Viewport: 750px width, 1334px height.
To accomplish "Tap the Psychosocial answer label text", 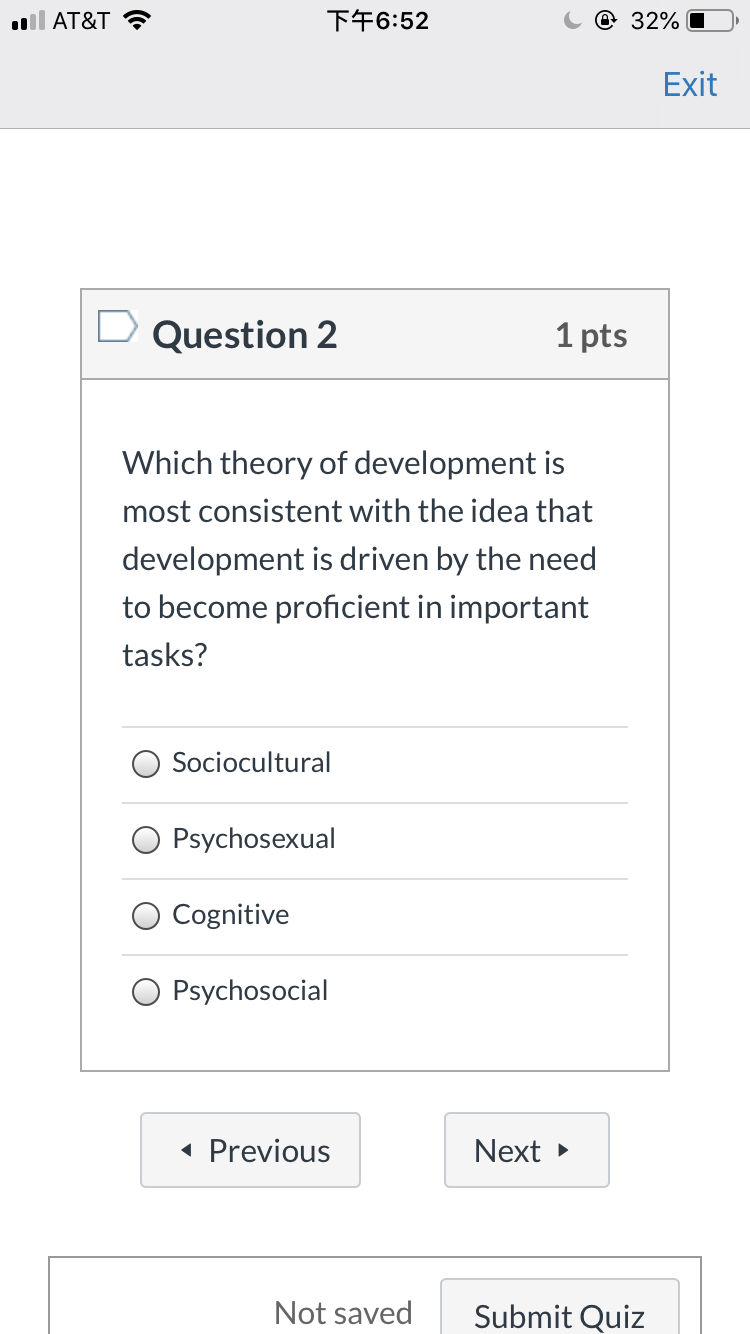I will coord(250,991).
